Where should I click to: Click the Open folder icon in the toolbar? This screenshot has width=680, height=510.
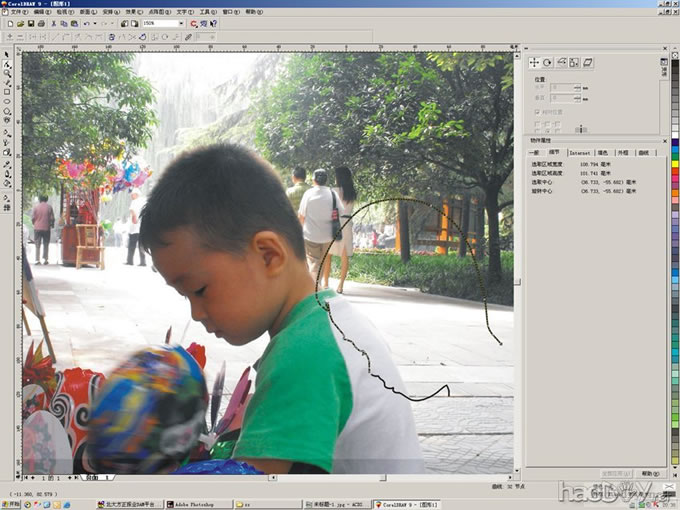tap(21, 23)
